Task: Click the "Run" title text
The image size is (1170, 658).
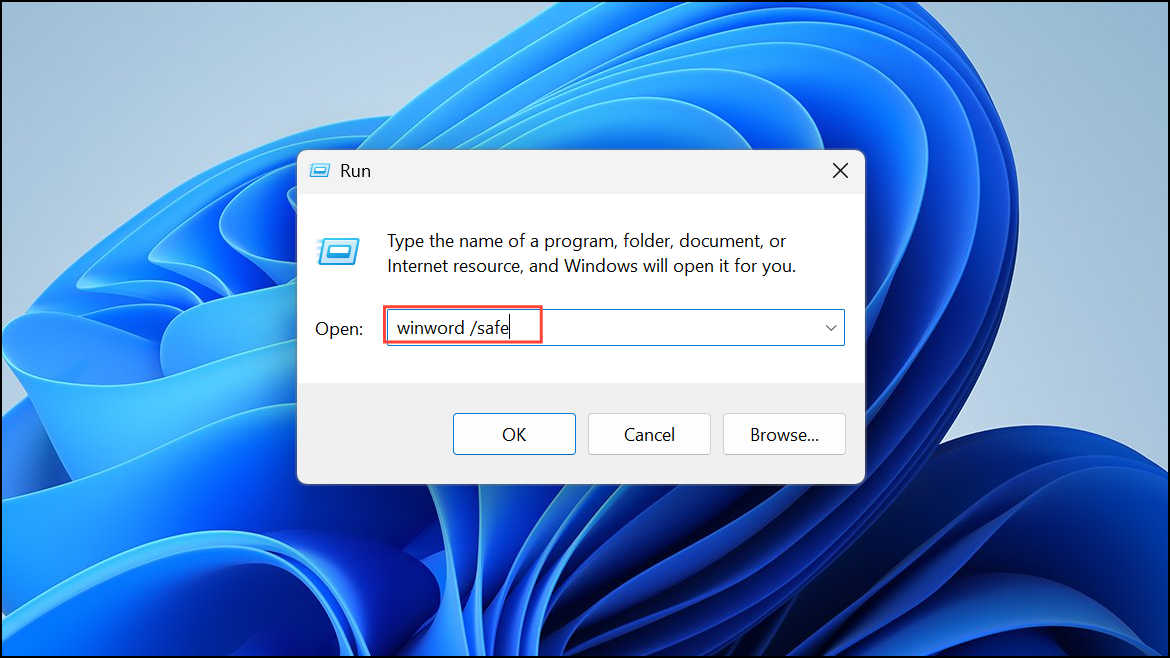Action: coord(355,171)
